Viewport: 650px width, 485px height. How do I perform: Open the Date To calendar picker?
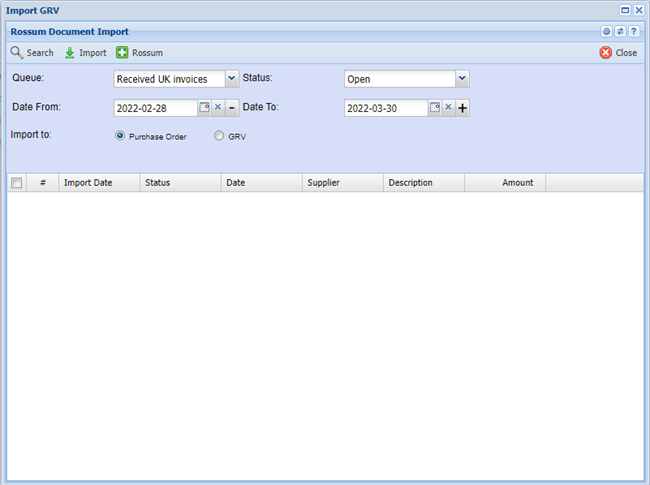[x=435, y=108]
